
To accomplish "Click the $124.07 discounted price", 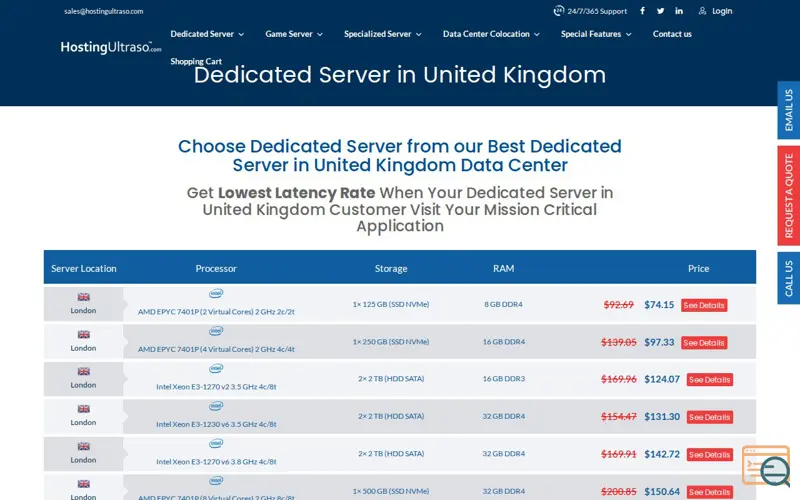I will [662, 380].
